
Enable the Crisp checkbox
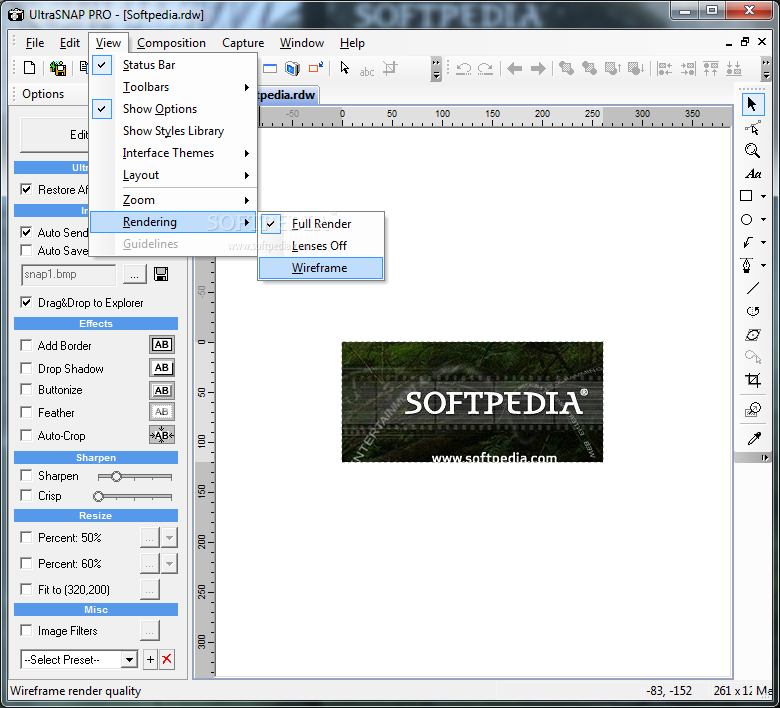[x=26, y=496]
